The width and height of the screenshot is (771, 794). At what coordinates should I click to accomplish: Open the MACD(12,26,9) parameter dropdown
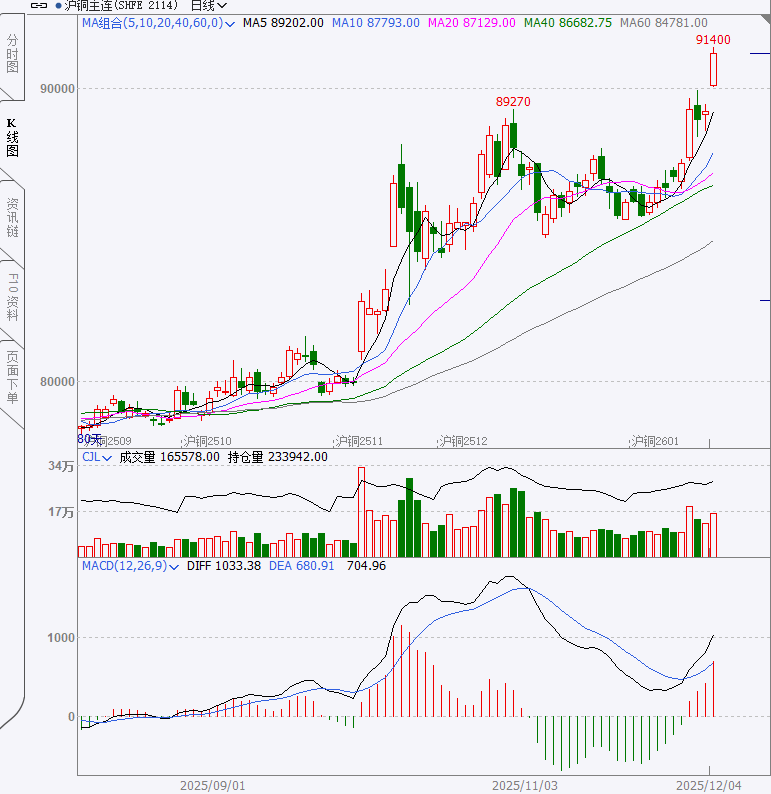click(175, 566)
